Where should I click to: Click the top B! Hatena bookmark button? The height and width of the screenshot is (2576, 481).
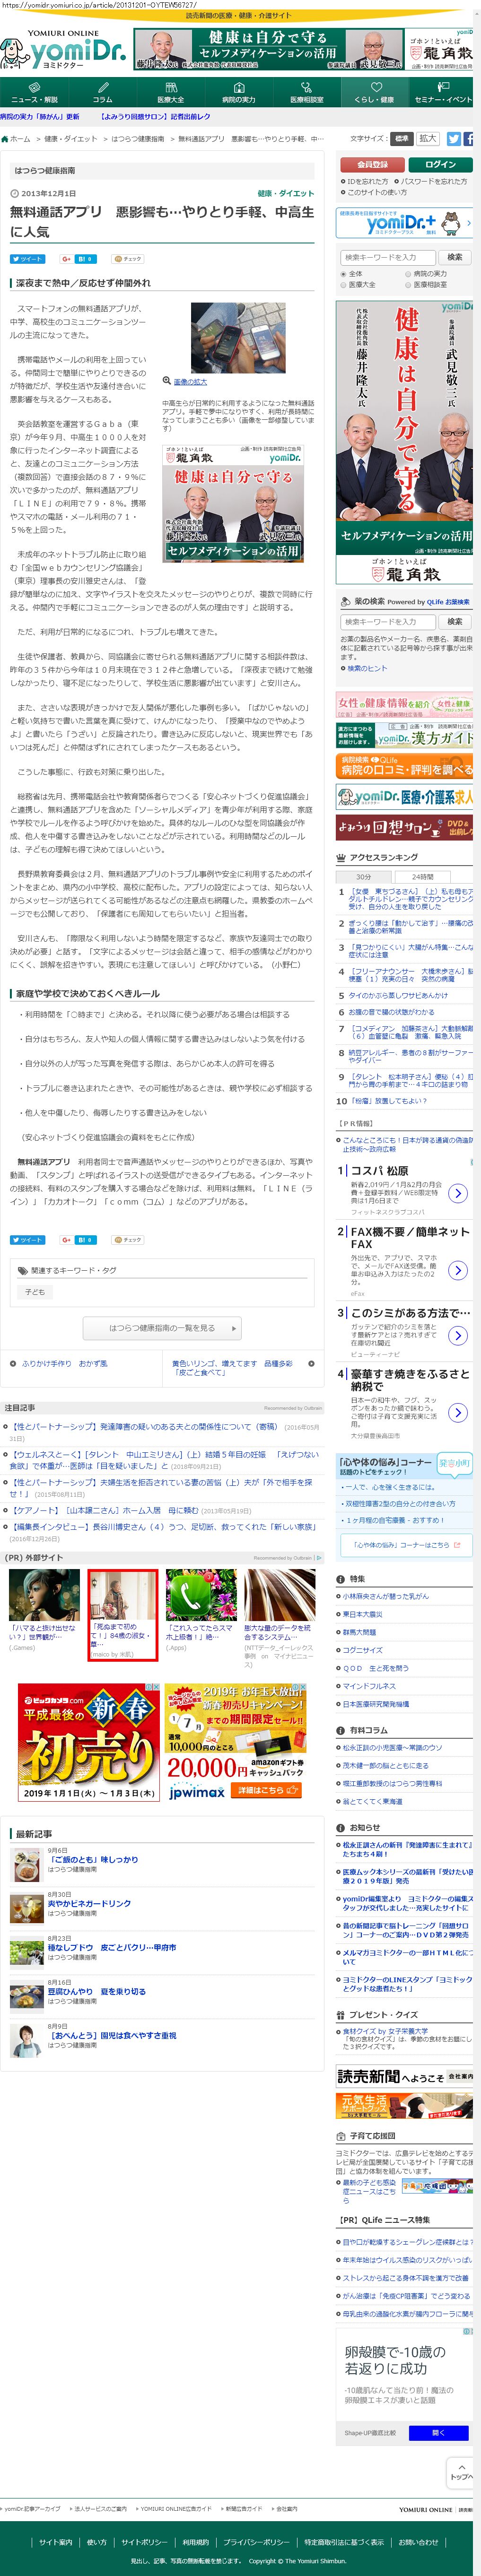point(85,259)
